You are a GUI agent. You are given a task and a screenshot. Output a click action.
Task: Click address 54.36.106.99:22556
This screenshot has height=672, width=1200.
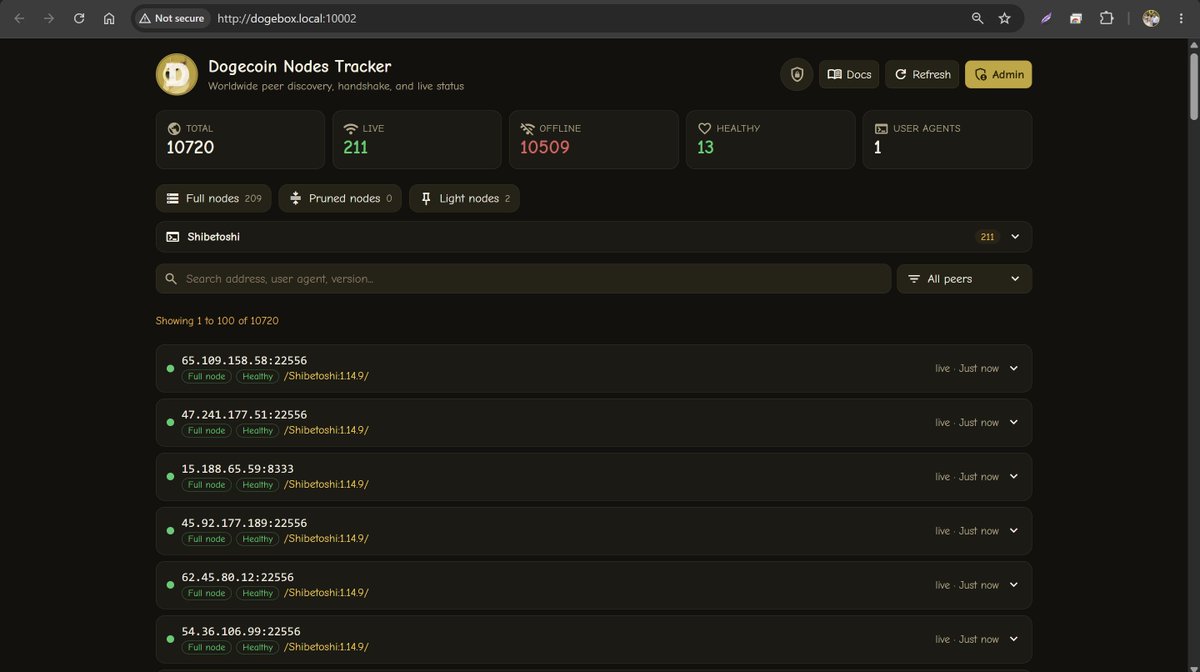click(241, 630)
